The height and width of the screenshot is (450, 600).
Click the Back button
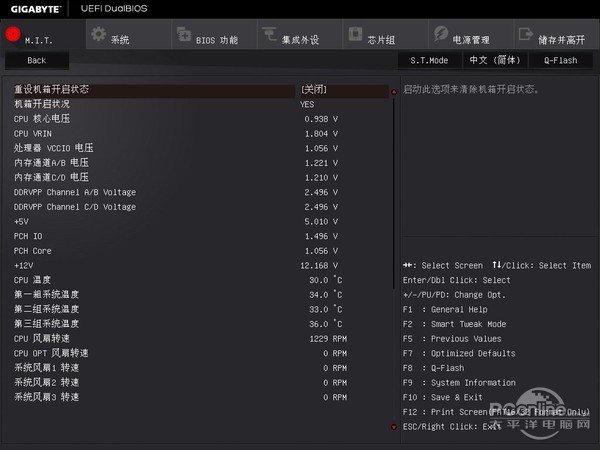(x=37, y=60)
